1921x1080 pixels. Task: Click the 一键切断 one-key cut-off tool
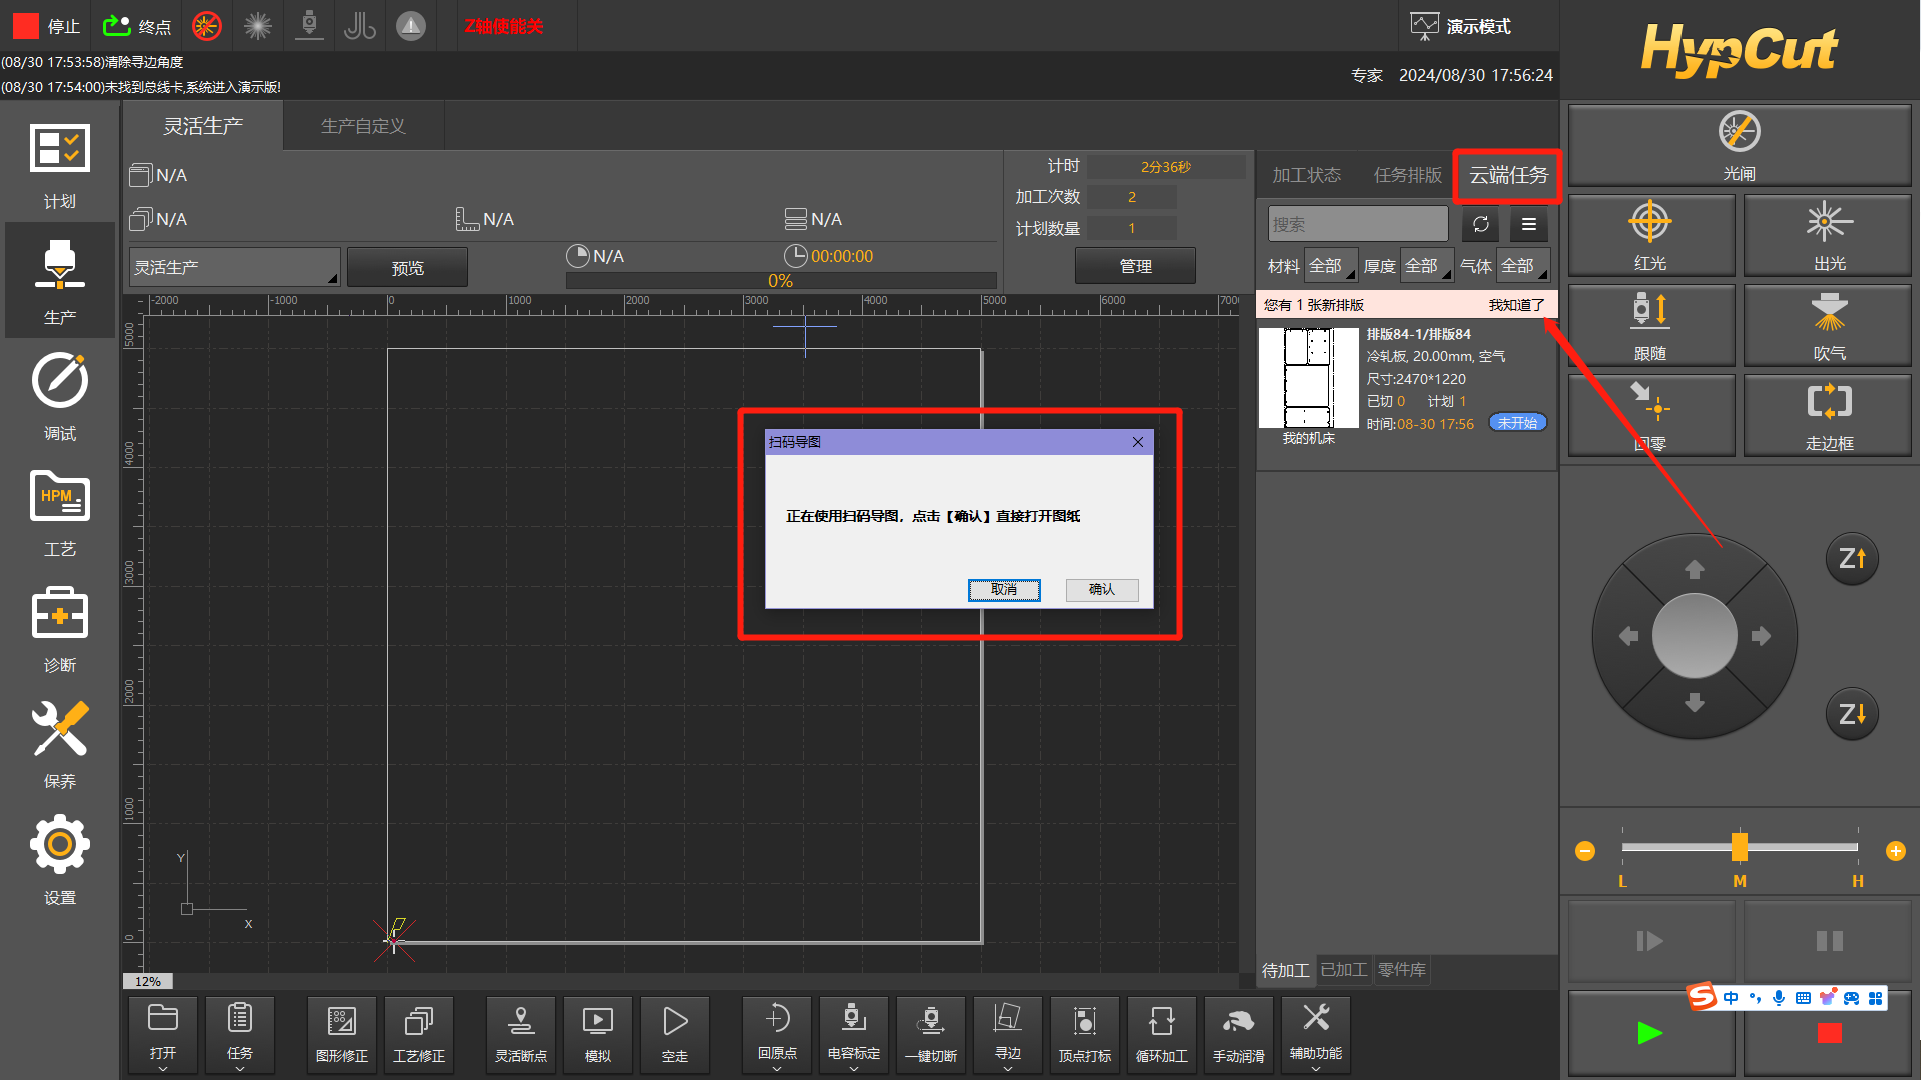point(931,1035)
